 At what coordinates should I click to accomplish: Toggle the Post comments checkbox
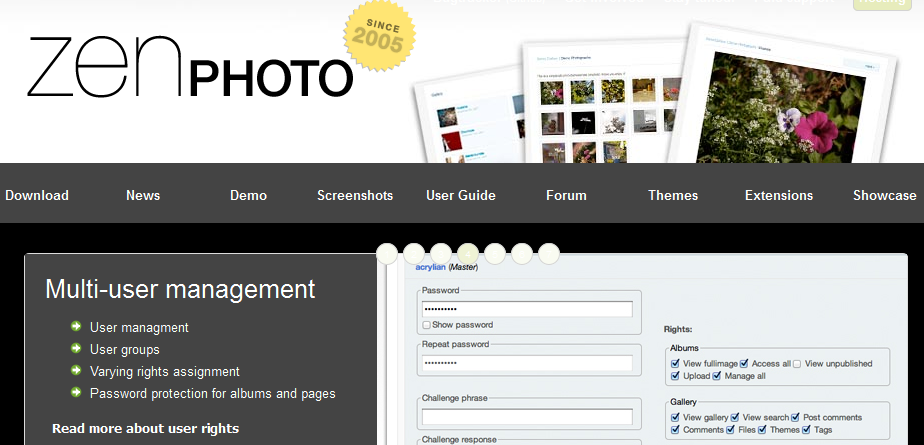pyautogui.click(x=796, y=417)
